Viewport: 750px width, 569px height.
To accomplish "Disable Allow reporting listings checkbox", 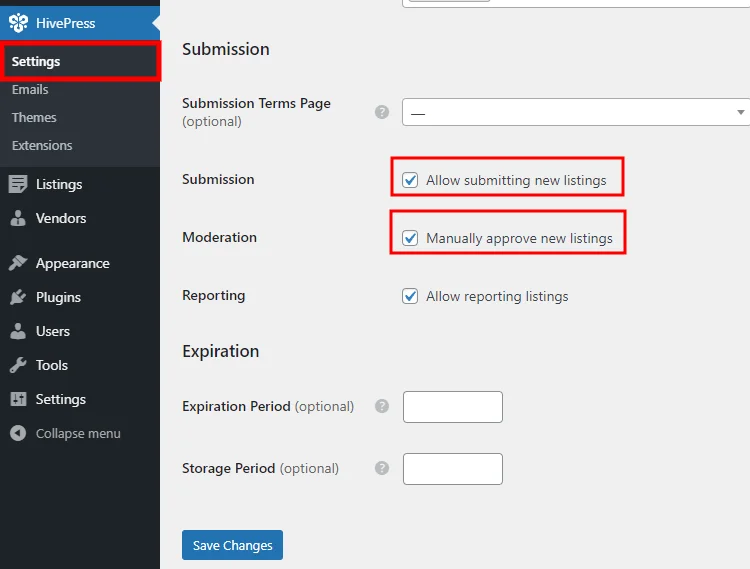I will (410, 296).
